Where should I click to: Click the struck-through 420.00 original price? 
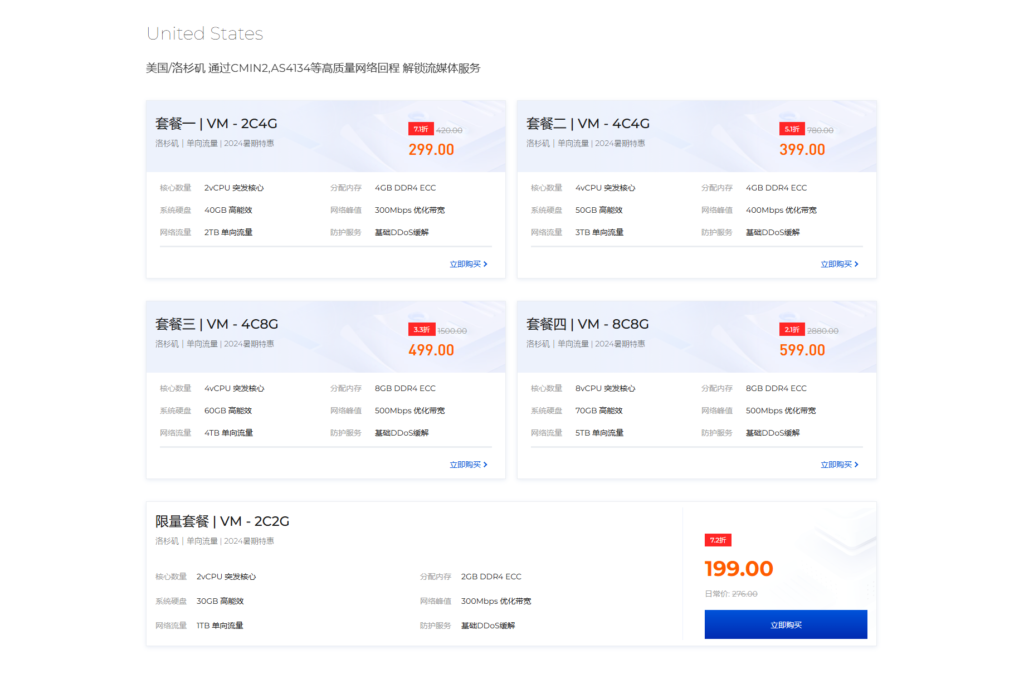(449, 131)
